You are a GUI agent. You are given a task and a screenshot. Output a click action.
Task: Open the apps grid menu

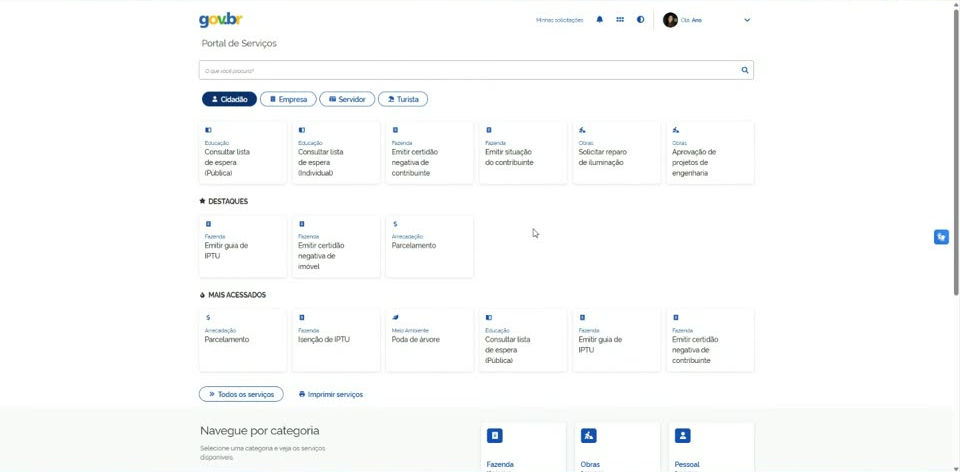coord(620,20)
